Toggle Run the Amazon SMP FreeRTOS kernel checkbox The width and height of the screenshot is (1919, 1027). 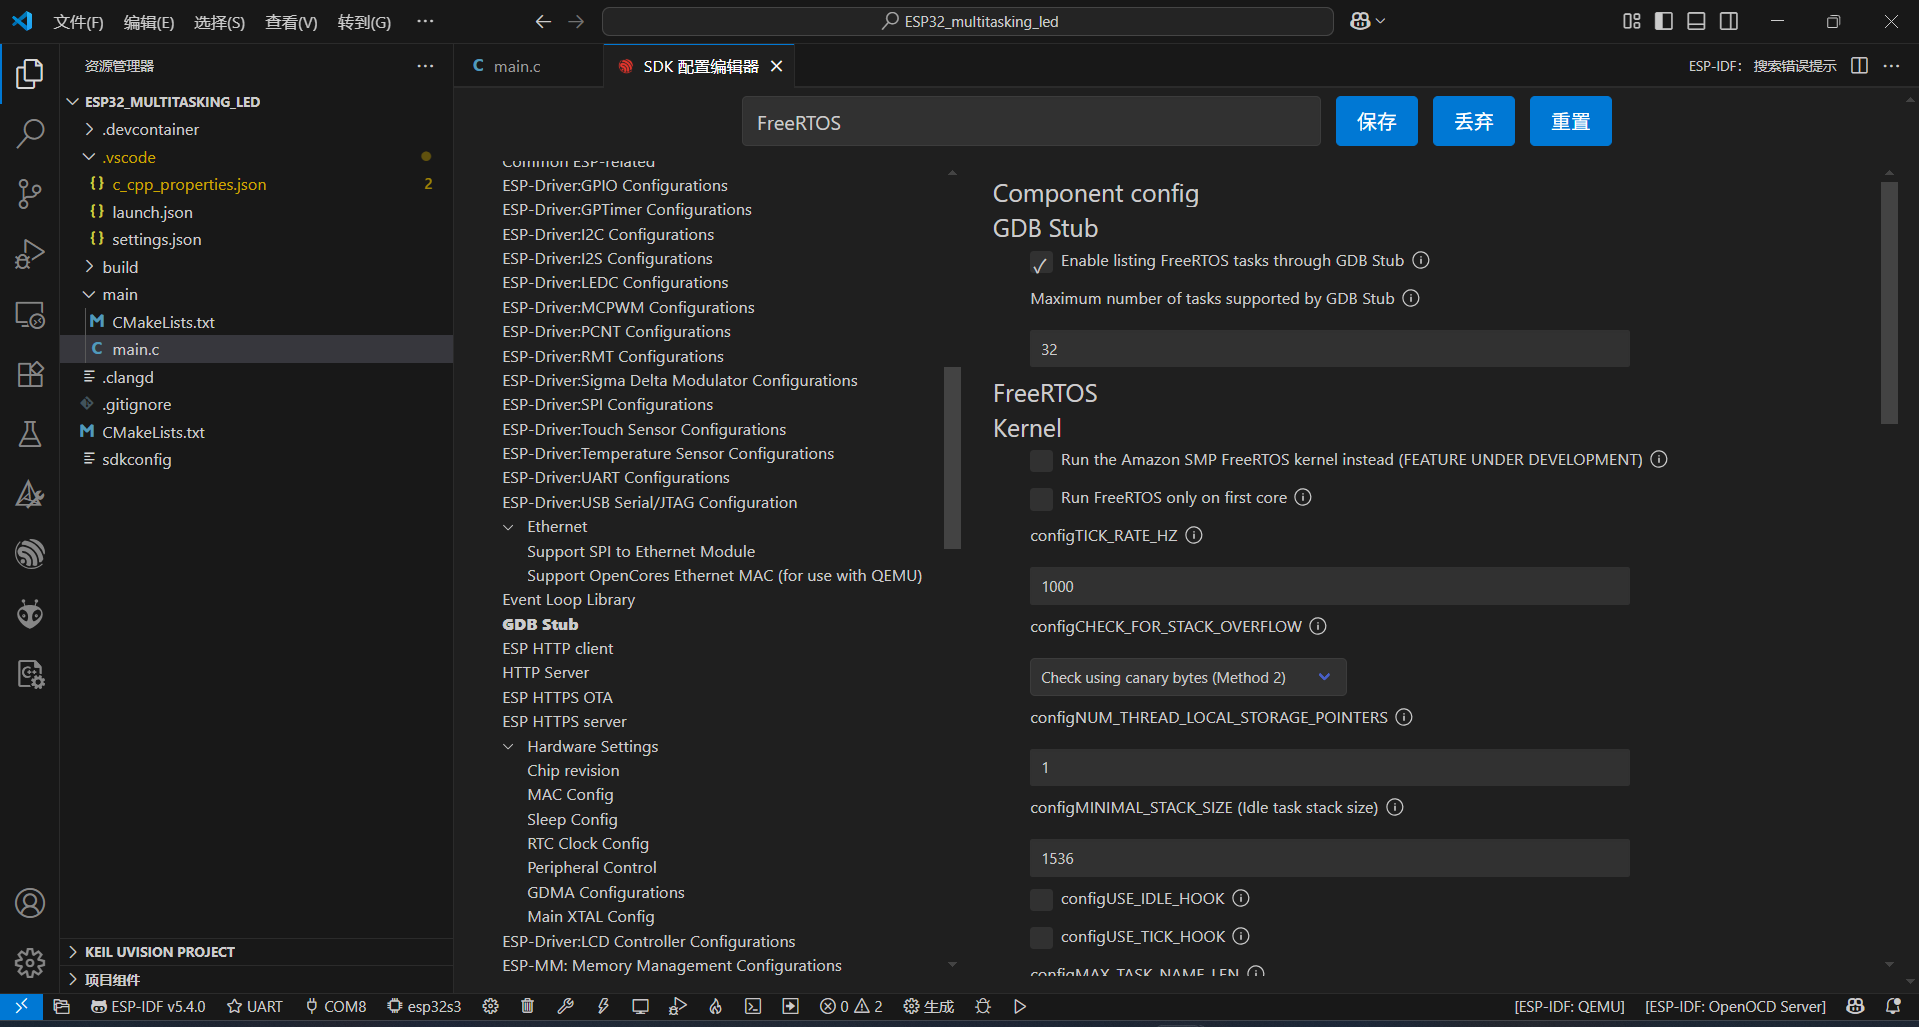1041,460
